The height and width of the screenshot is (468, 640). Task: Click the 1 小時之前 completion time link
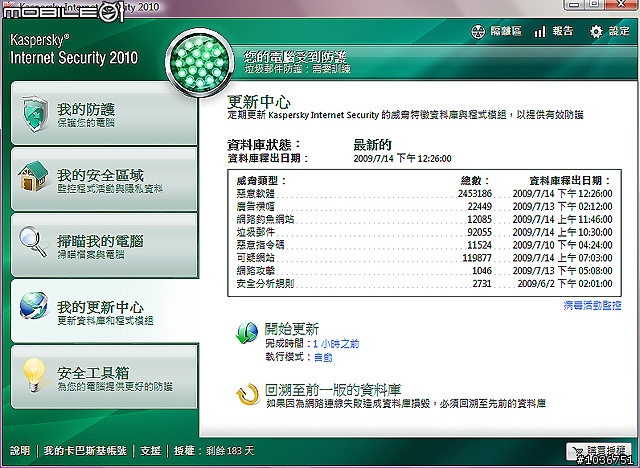tap(336, 344)
